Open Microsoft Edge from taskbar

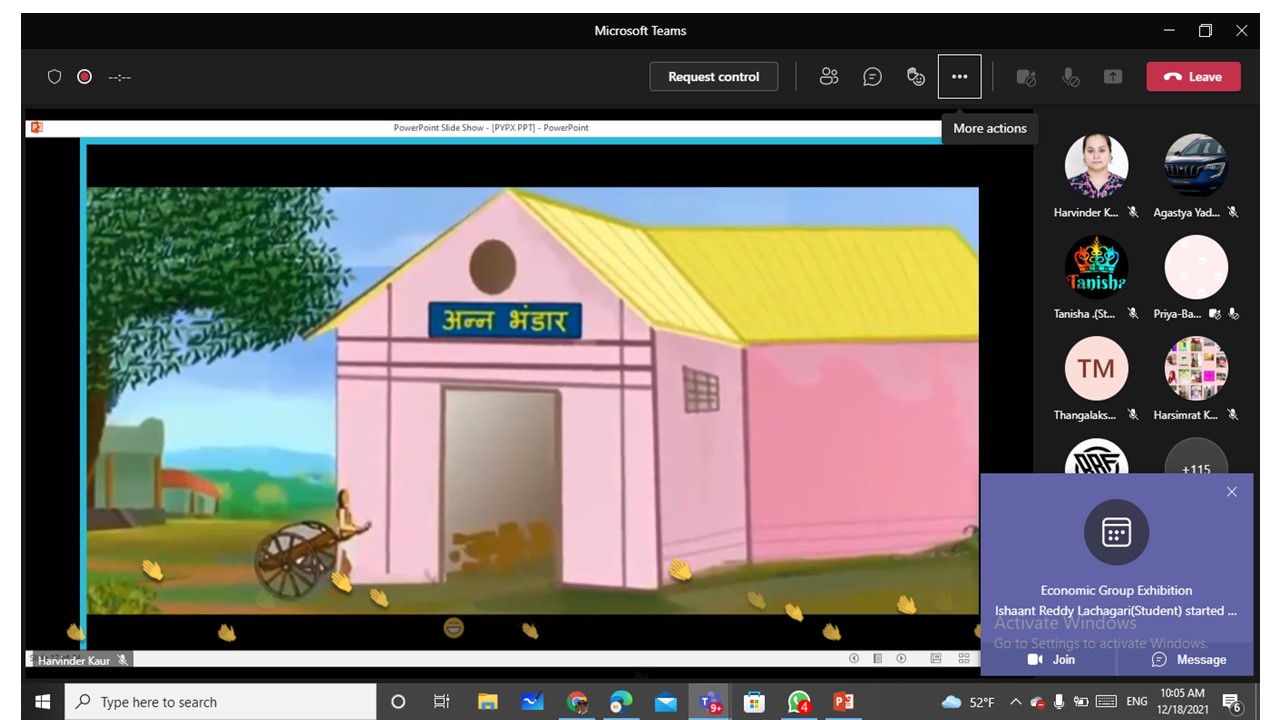coord(621,702)
